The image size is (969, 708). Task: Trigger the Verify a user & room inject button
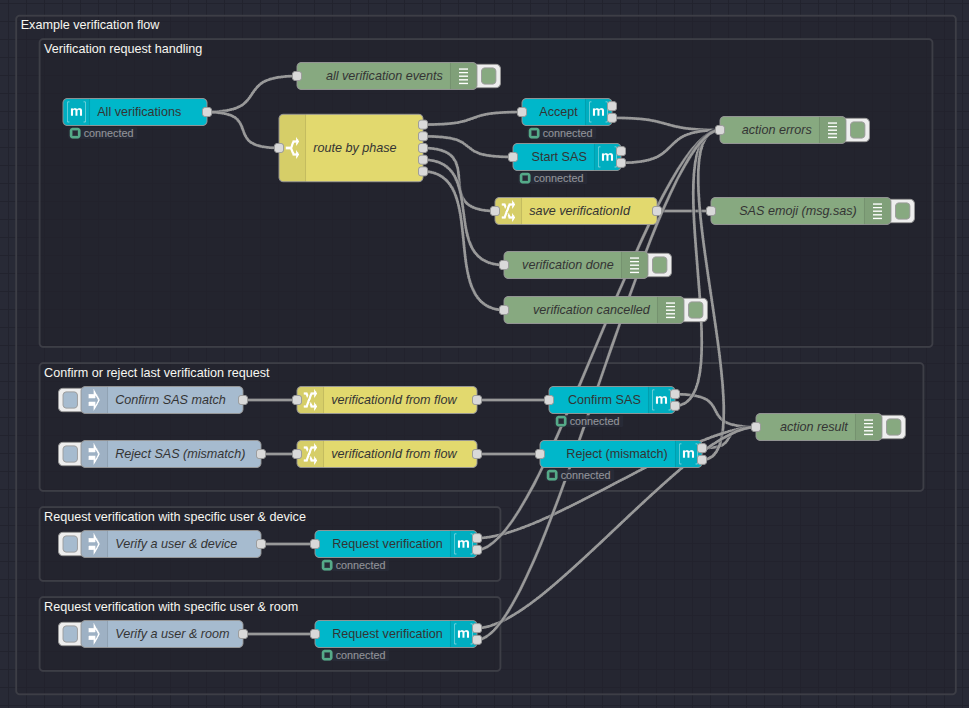point(70,634)
